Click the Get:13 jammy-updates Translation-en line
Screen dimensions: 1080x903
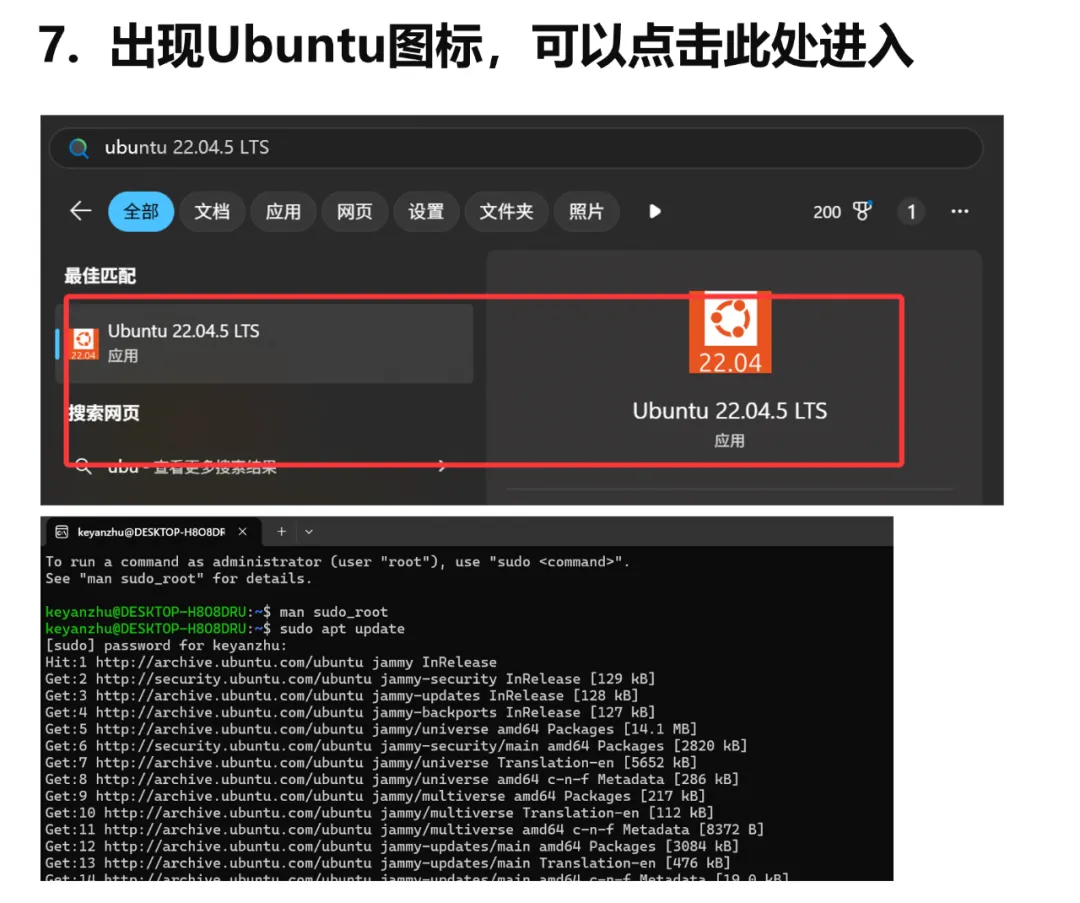388,863
